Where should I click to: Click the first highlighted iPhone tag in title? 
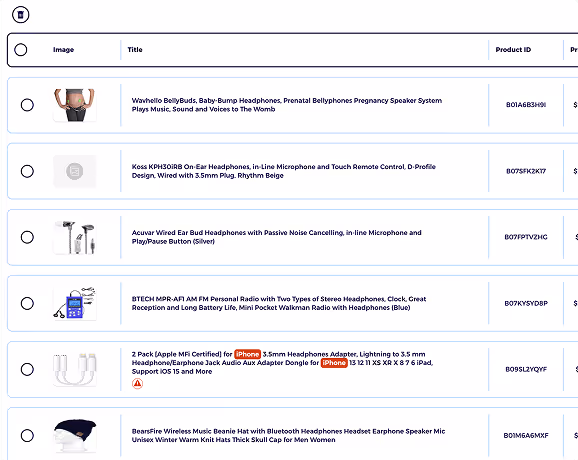pos(247,354)
